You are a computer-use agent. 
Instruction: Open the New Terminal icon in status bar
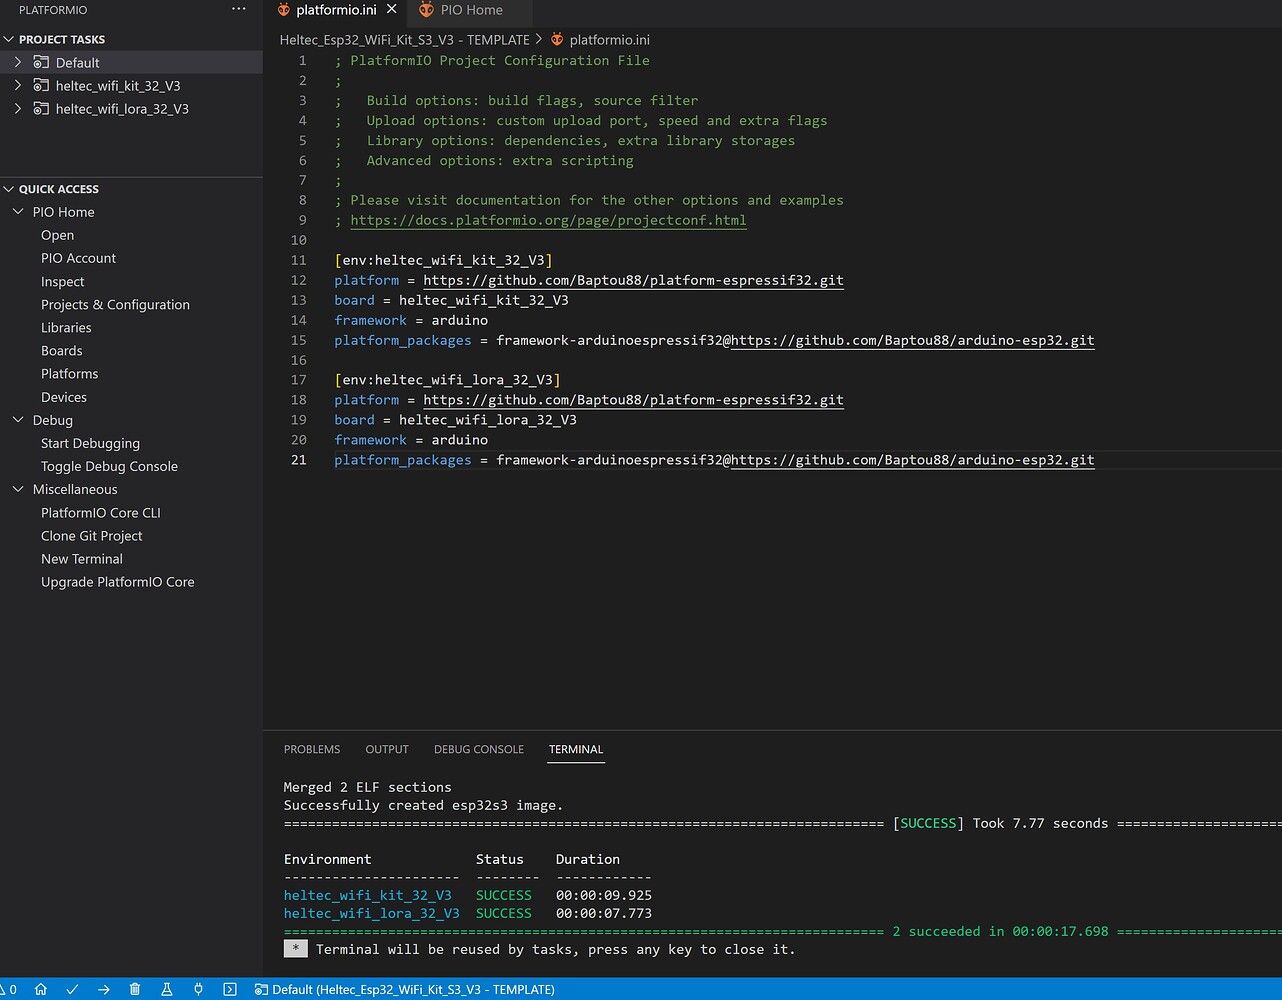coord(230,989)
